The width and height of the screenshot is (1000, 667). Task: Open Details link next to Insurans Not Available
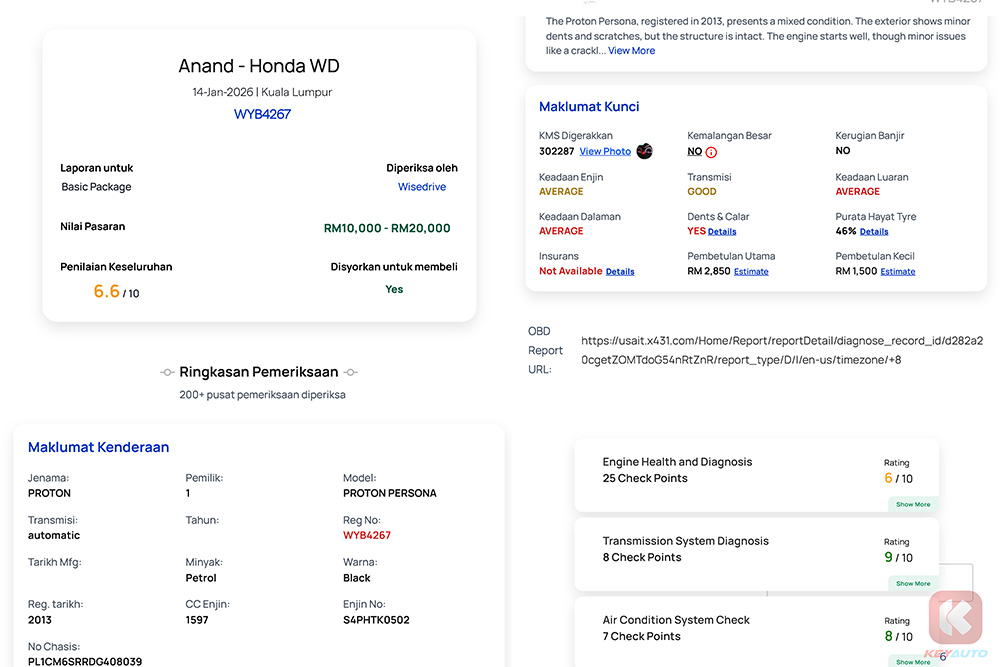pos(620,272)
